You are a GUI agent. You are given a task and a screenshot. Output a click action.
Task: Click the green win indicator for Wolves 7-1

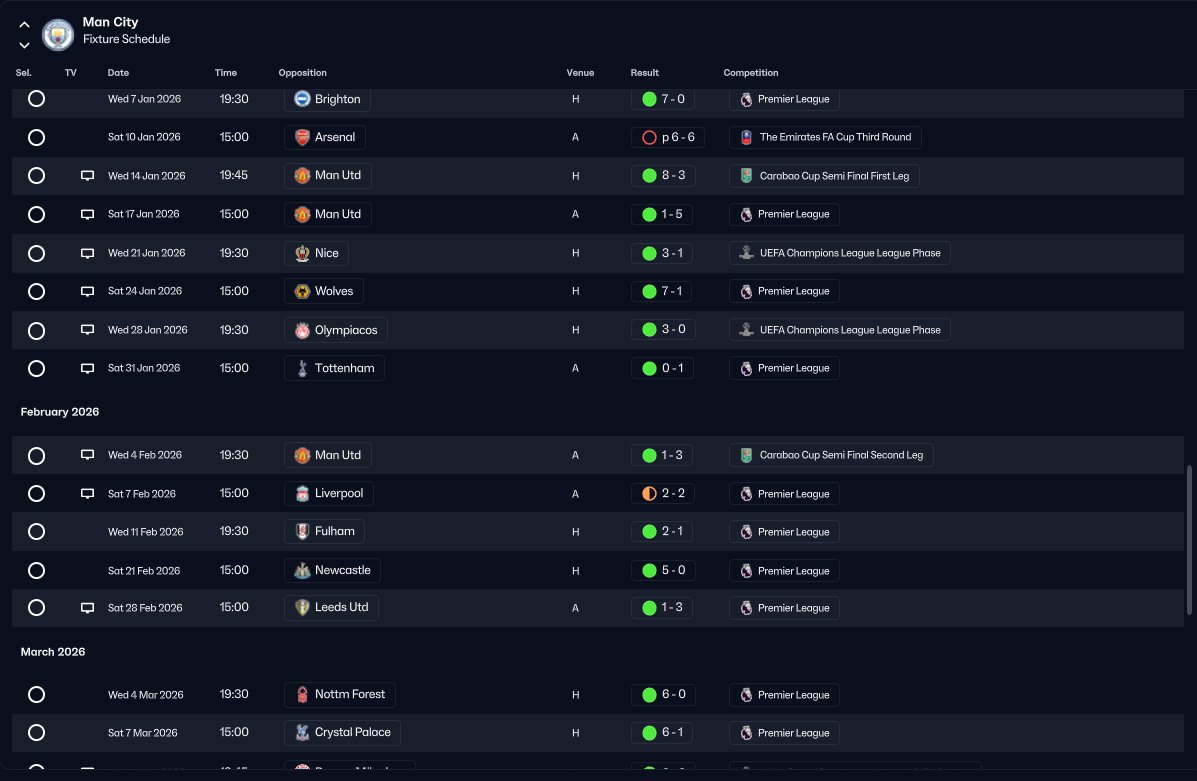pyautogui.click(x=650, y=291)
